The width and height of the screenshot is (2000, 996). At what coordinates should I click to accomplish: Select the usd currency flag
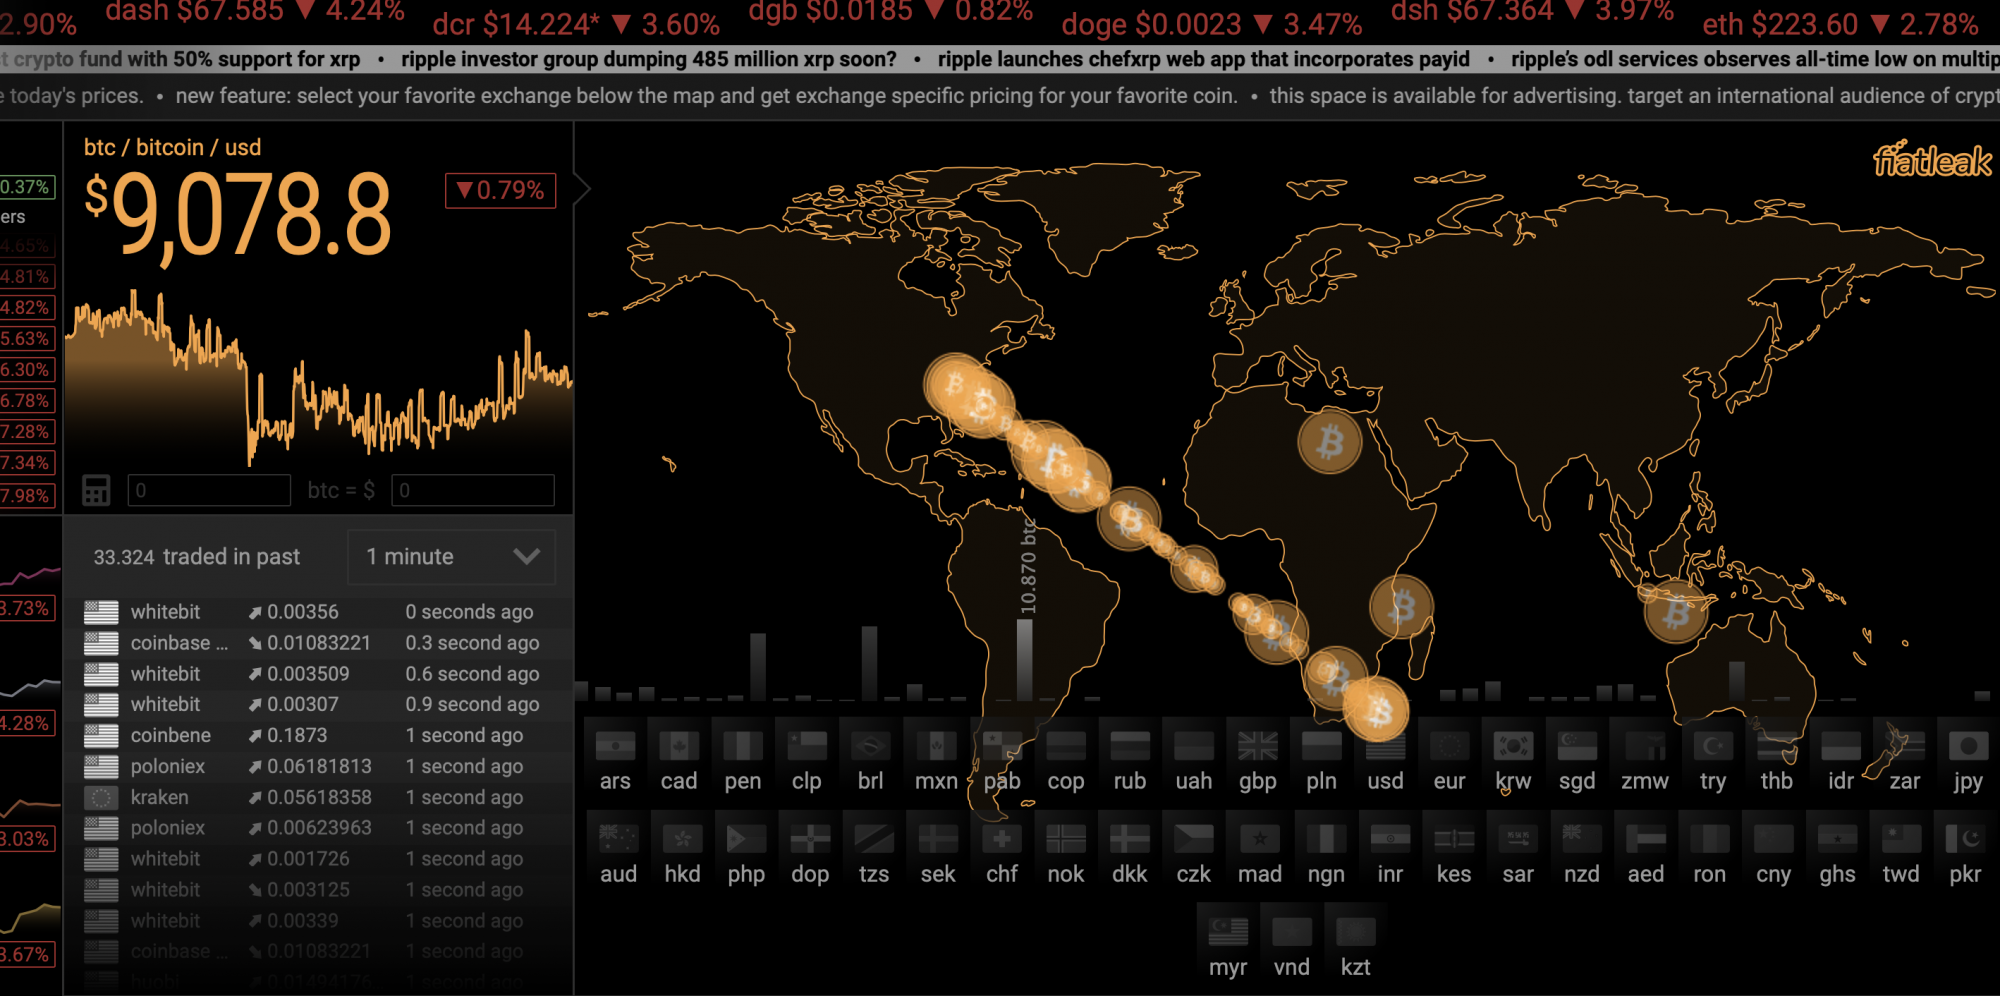coord(1385,746)
